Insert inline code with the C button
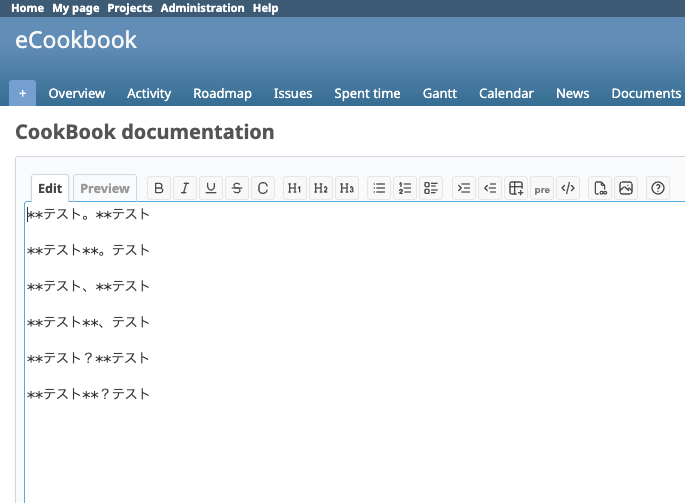The height and width of the screenshot is (503, 685). tap(263, 188)
